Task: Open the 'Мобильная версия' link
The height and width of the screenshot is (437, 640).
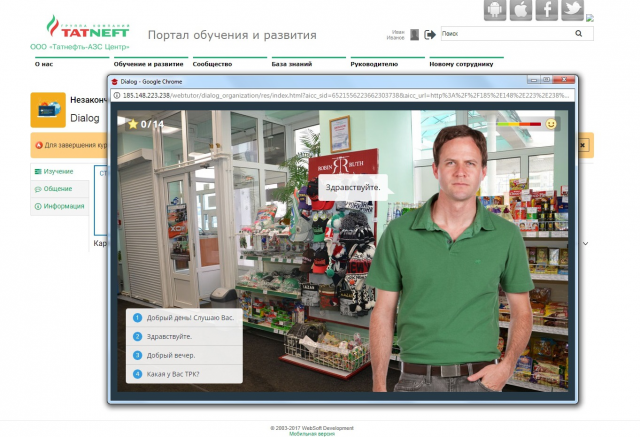Action: (312, 434)
